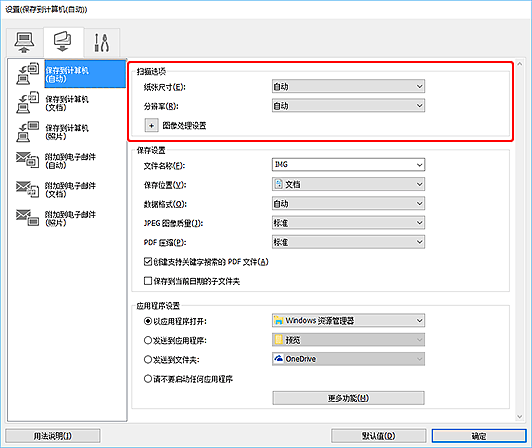Screen dimensions: 532x448
Task: Select the 发送到文件夹 radio button
Action: (x=148, y=359)
